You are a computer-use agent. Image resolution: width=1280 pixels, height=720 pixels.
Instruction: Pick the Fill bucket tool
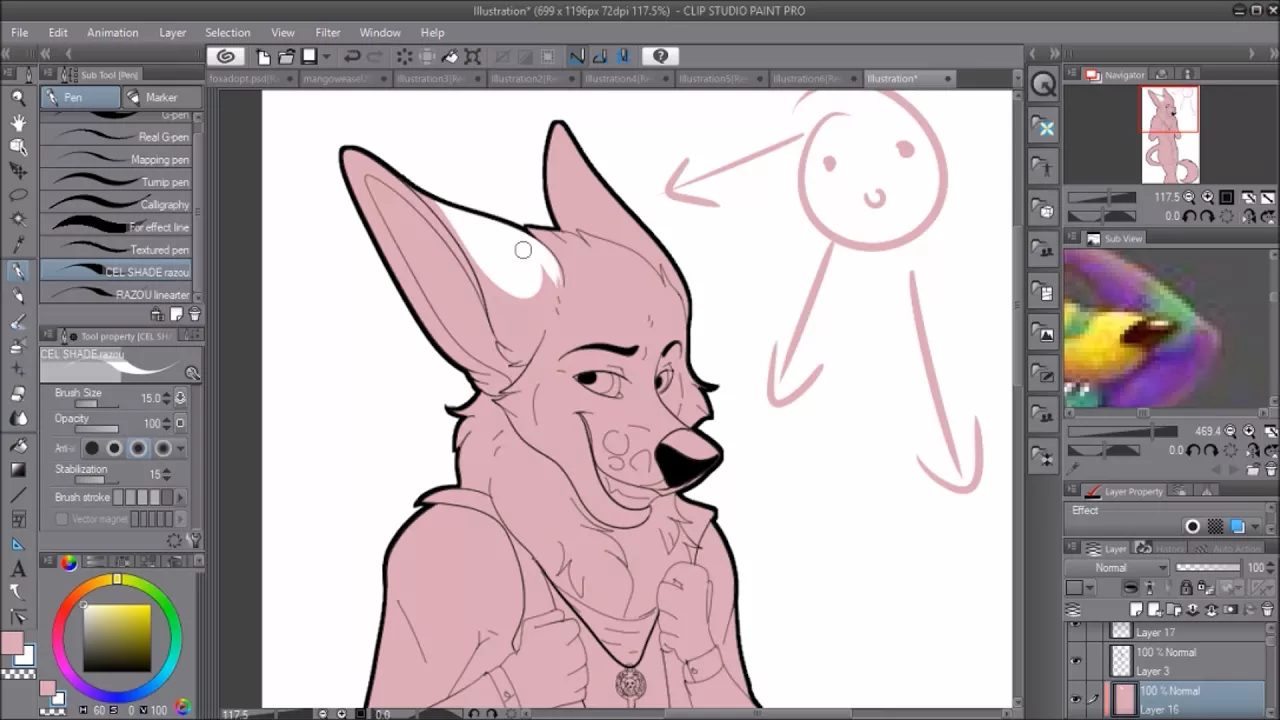click(18, 445)
